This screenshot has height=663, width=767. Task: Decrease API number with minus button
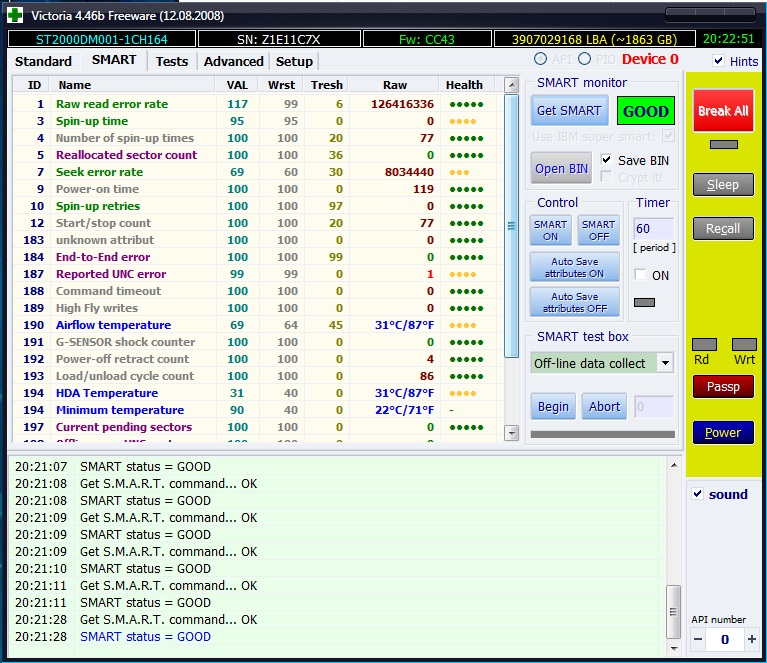click(699, 639)
